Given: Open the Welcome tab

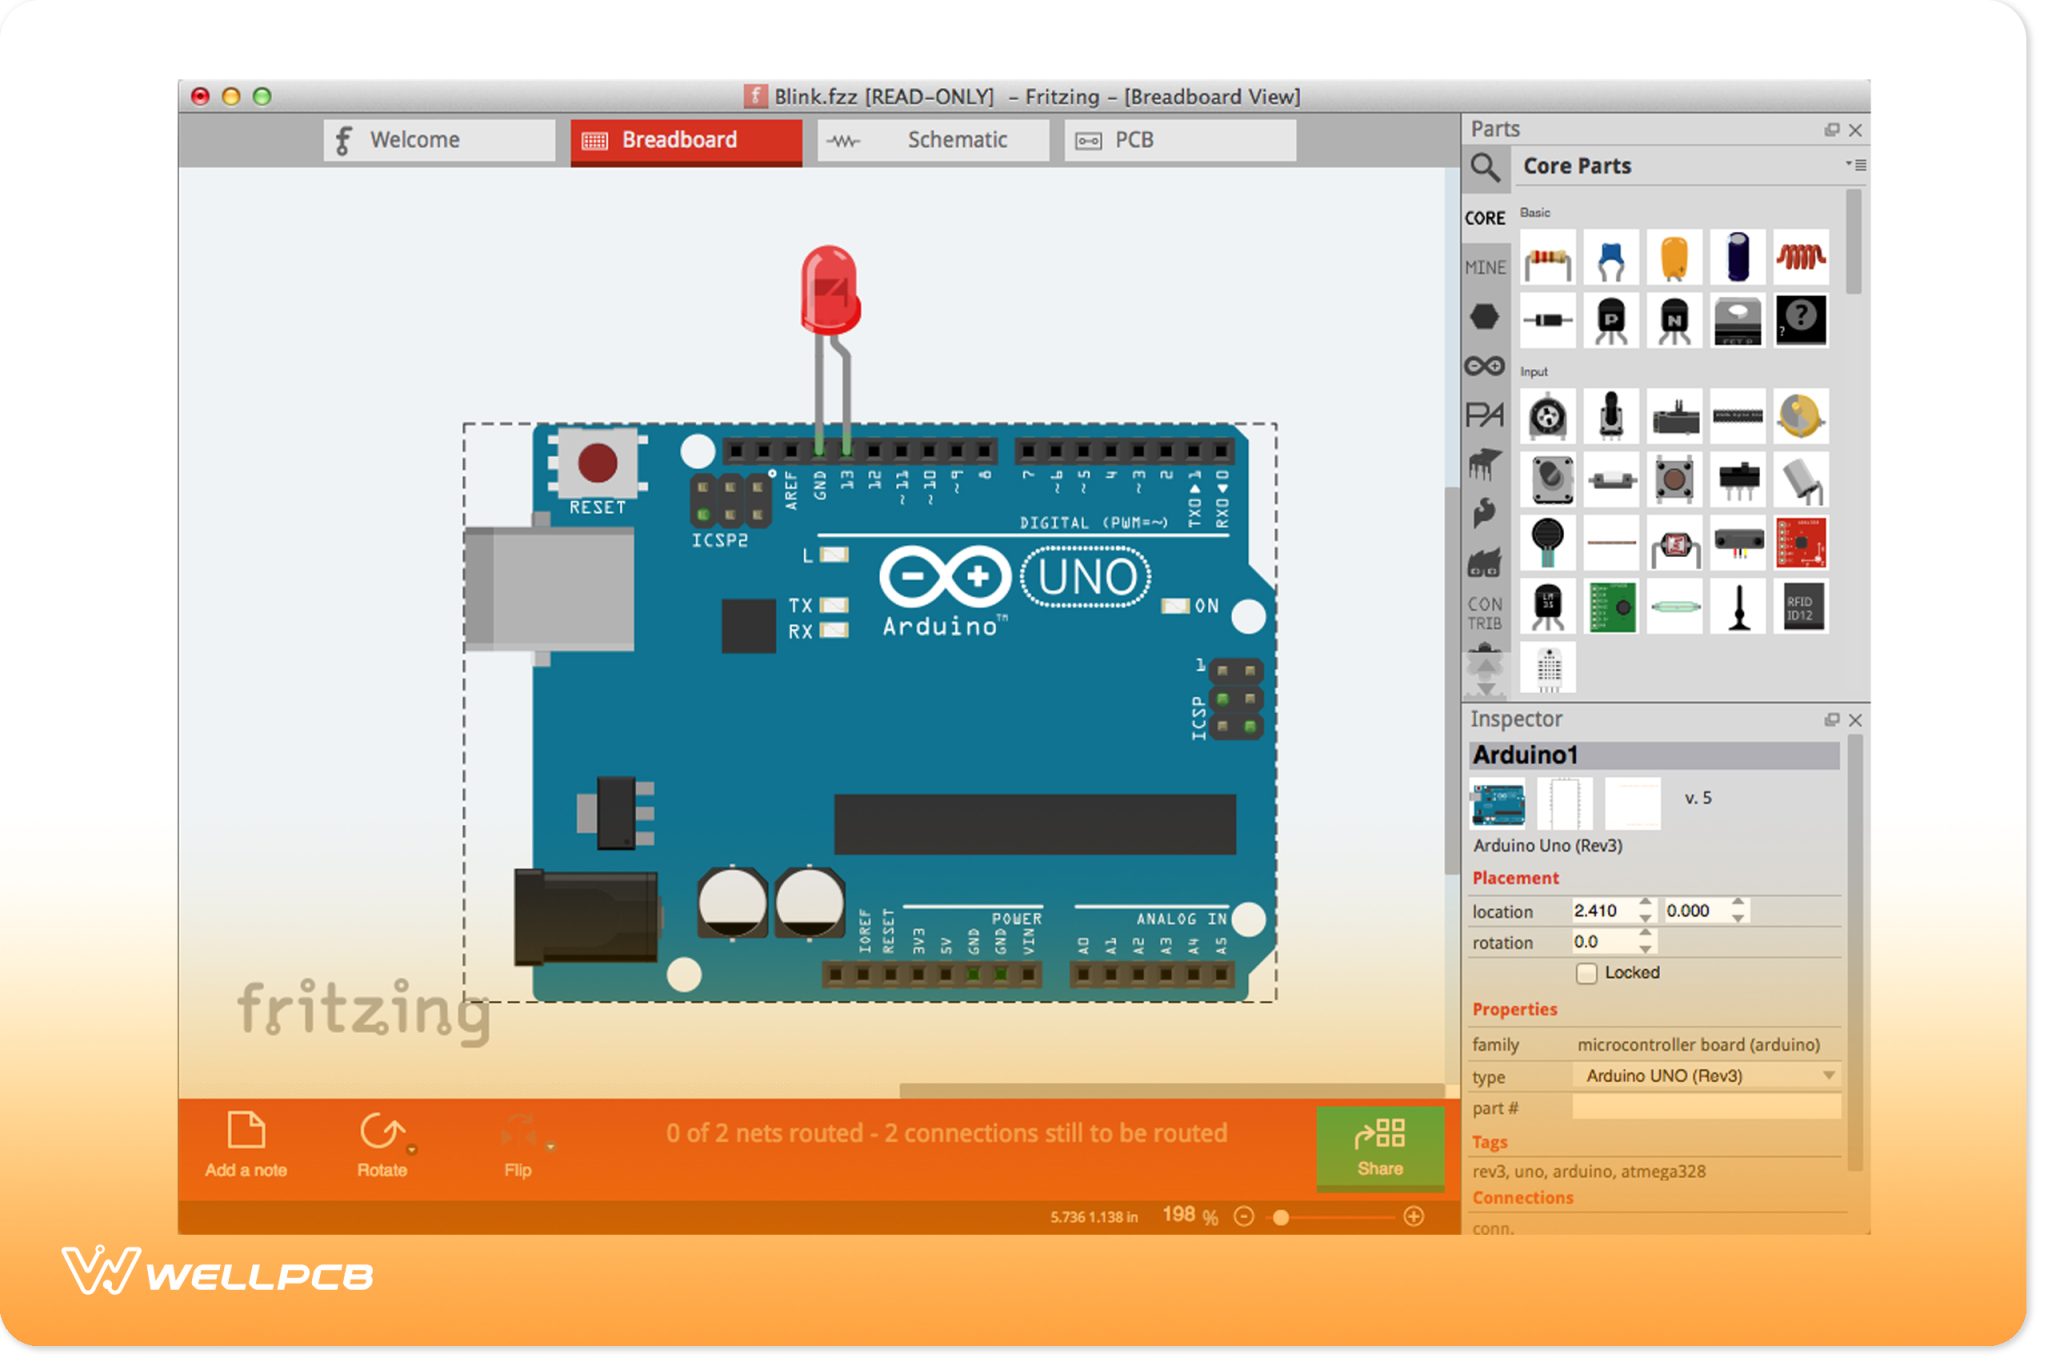Looking at the screenshot, I should pyautogui.click(x=439, y=140).
